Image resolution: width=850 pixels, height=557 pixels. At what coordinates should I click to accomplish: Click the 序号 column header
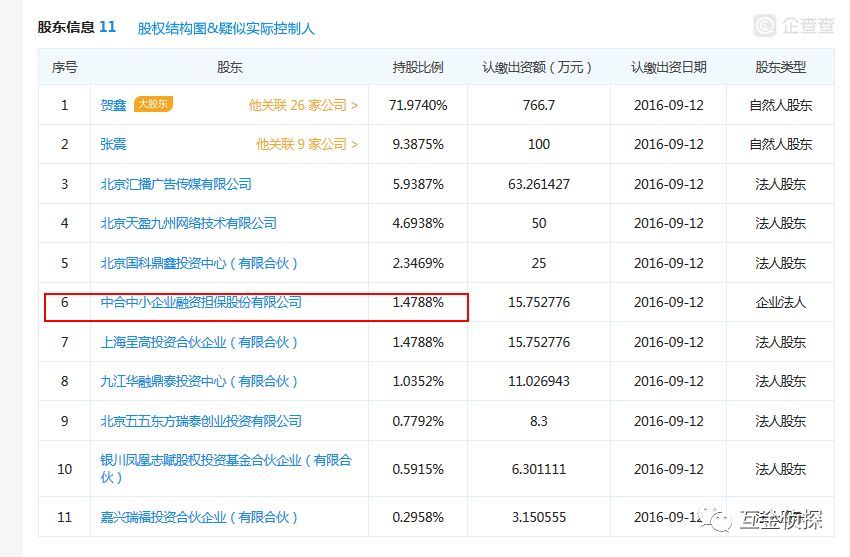[x=65, y=67]
